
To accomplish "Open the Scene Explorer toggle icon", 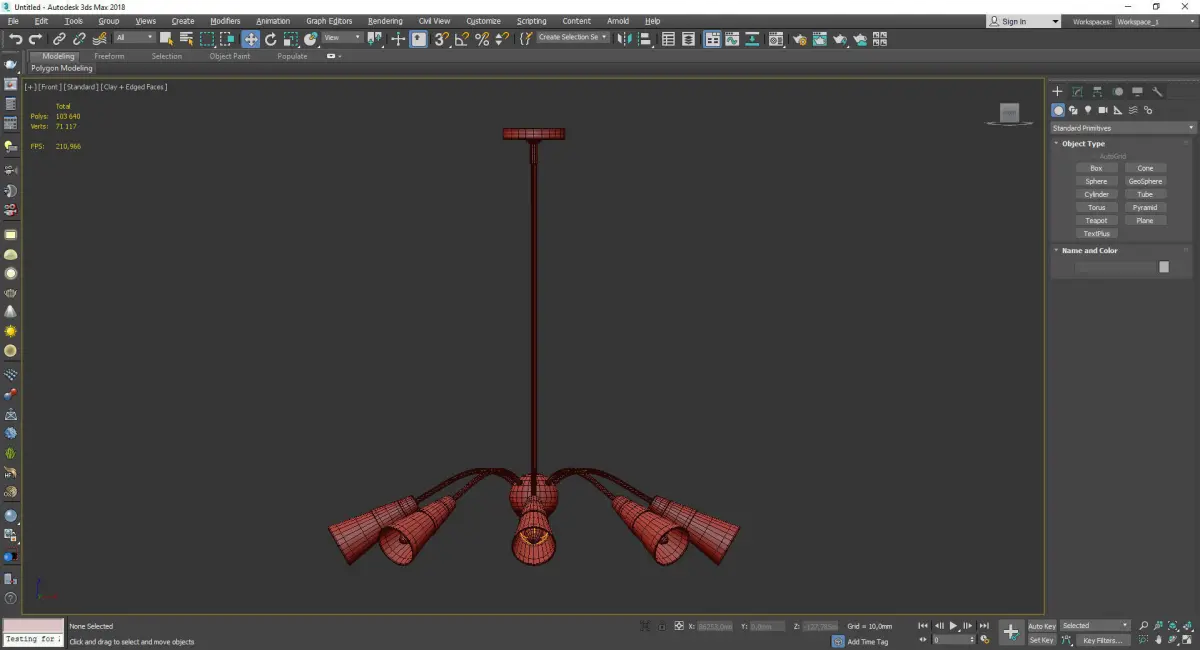I will pos(668,39).
